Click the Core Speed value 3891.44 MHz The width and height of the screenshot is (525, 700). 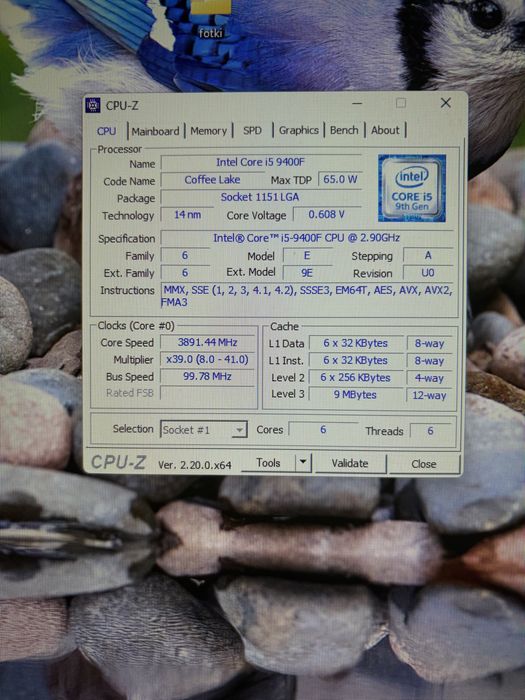click(x=208, y=342)
